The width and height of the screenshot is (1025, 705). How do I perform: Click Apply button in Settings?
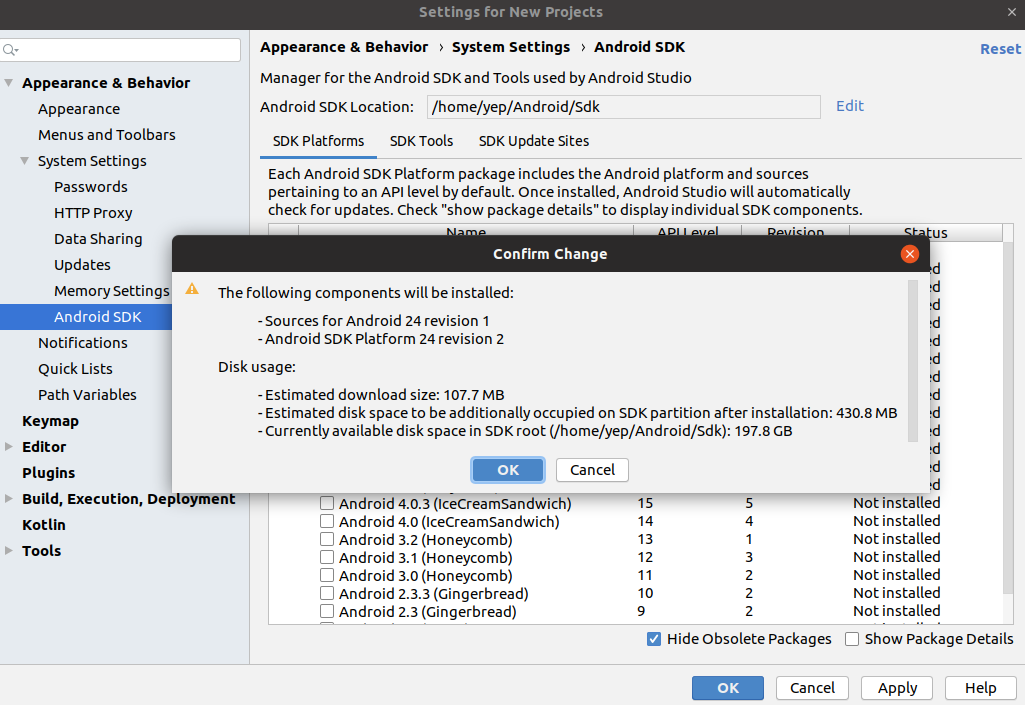point(897,688)
